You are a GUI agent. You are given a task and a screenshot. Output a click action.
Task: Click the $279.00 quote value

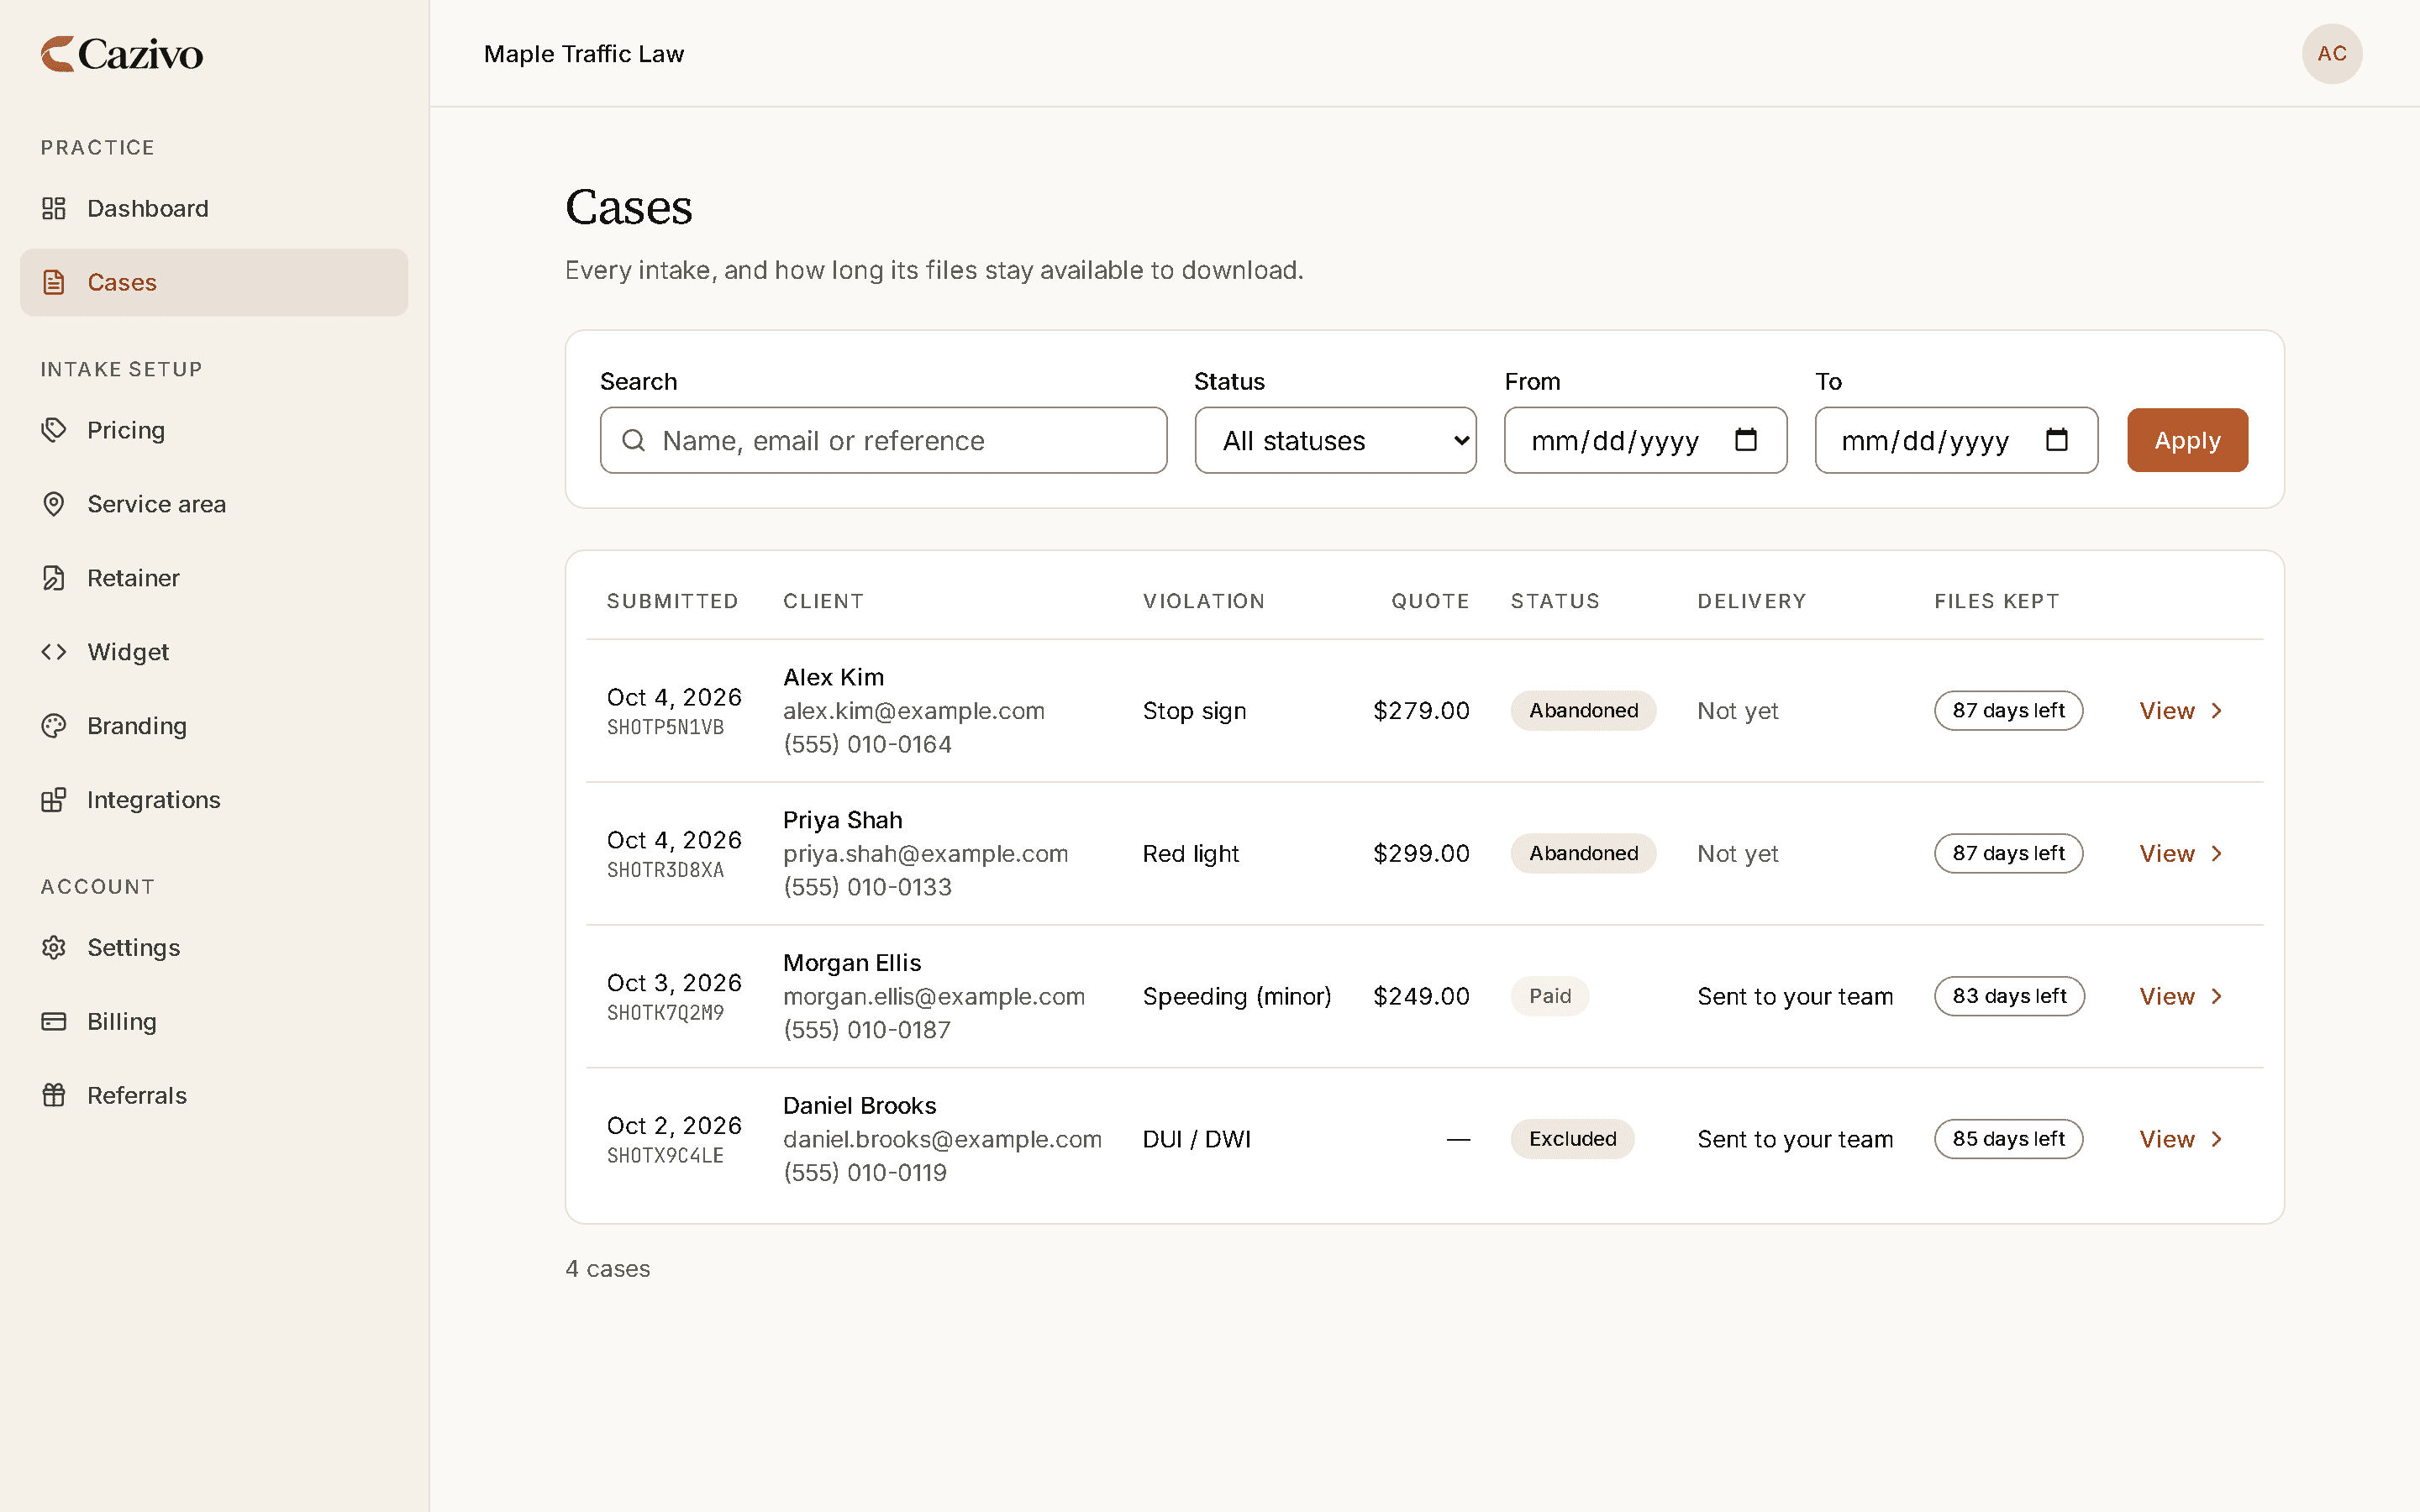(1421, 711)
